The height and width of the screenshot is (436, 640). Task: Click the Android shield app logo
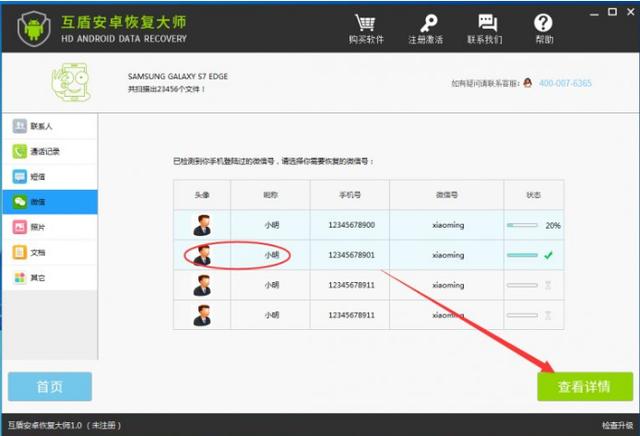click(34, 28)
